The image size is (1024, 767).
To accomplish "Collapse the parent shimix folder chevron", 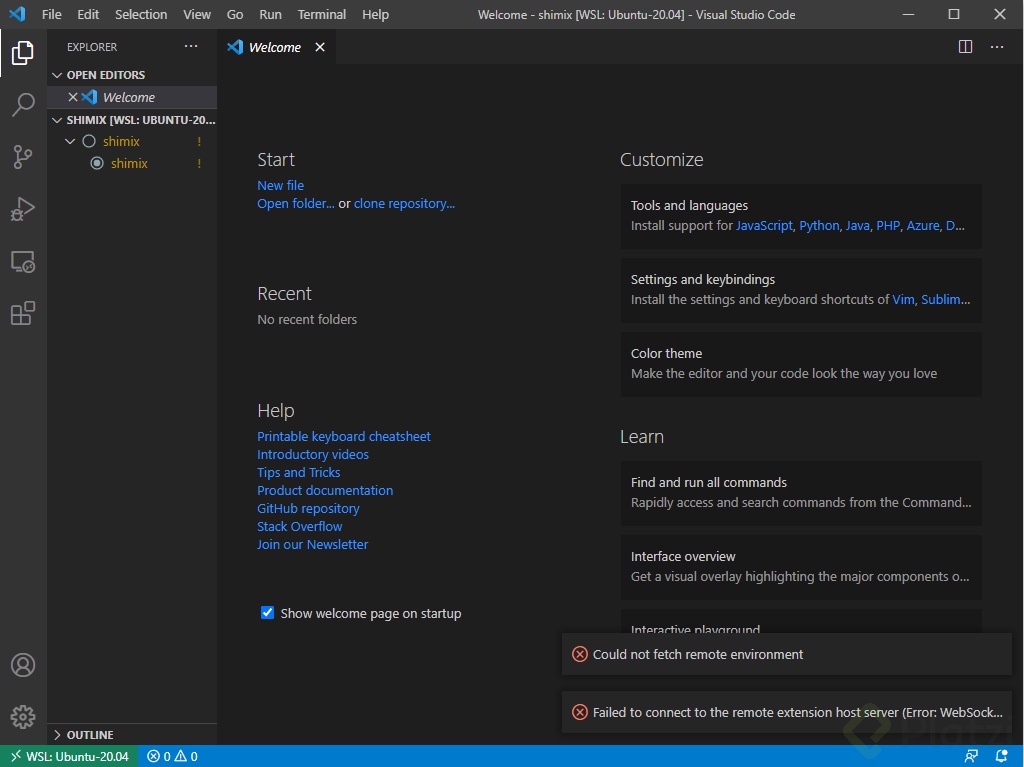I will [x=71, y=141].
